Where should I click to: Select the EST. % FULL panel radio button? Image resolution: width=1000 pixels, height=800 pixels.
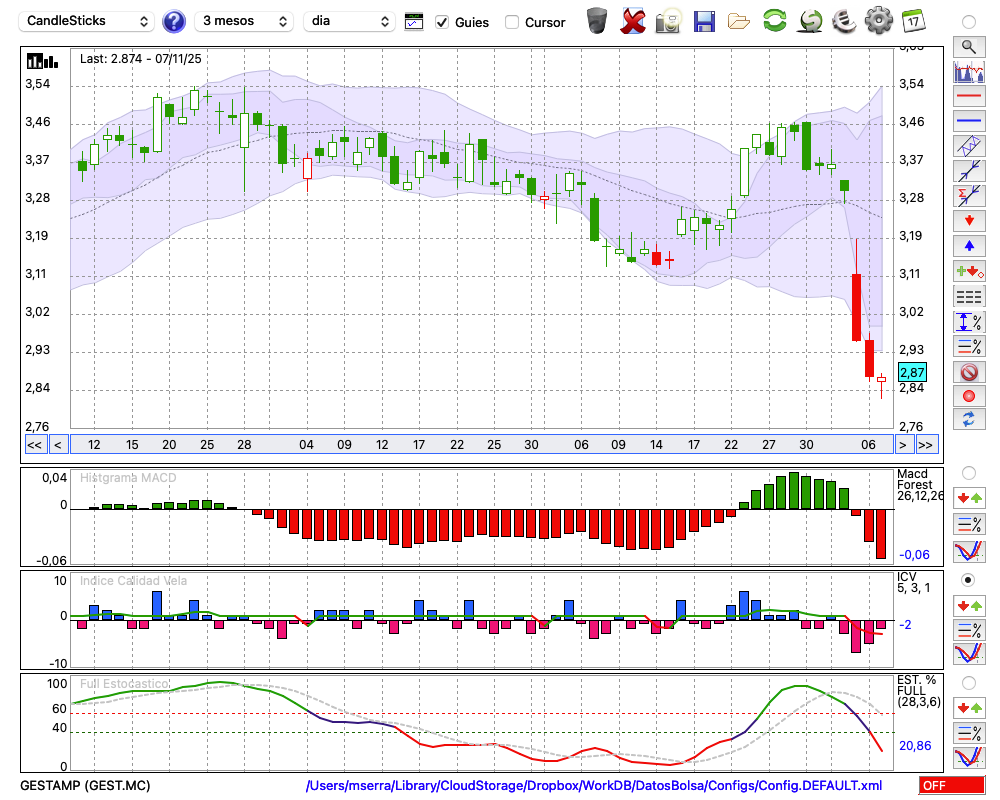[x=969, y=683]
